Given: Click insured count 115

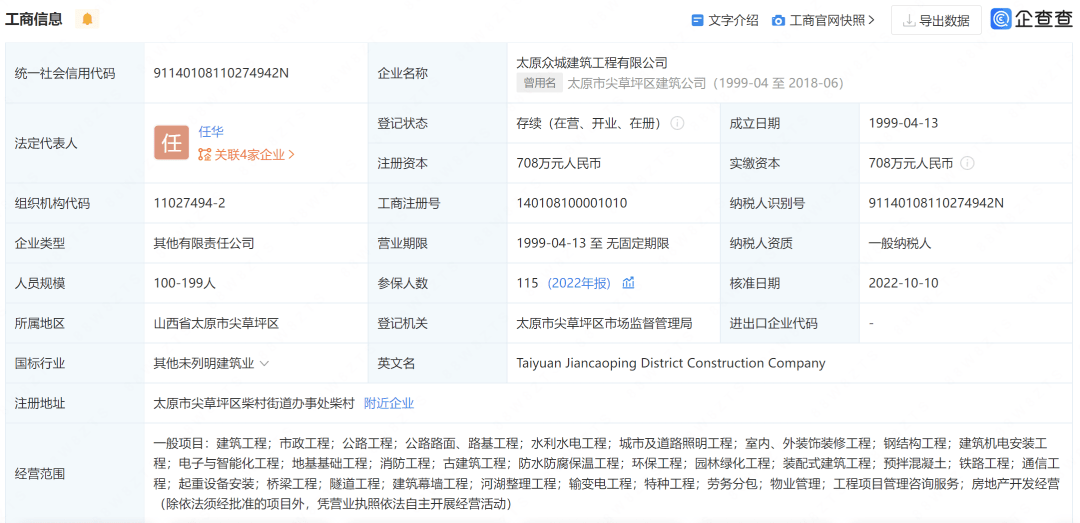Looking at the screenshot, I should pyautogui.click(x=527, y=283).
